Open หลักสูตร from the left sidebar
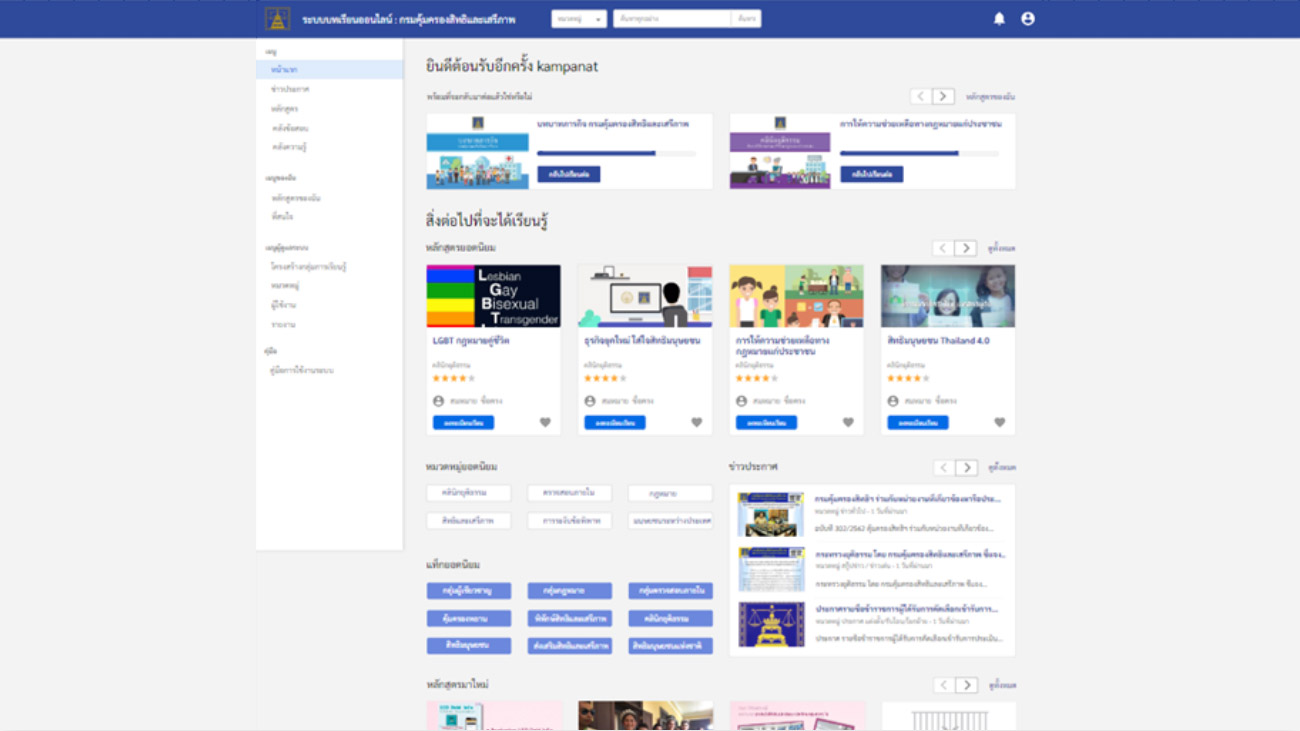The height and width of the screenshot is (731, 1300). 284,108
